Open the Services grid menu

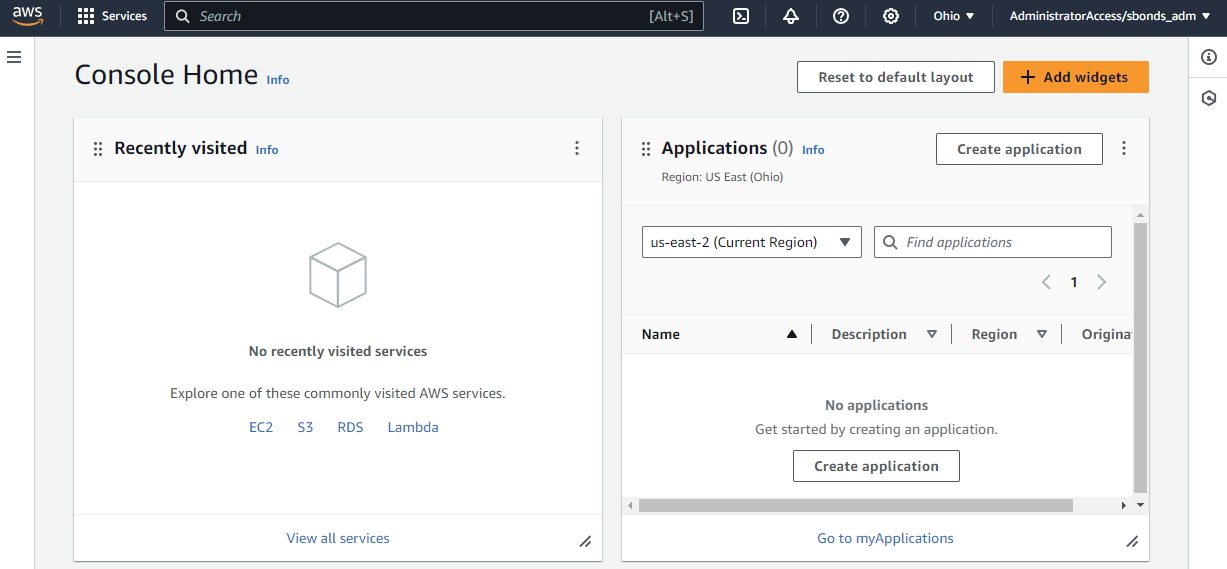[x=112, y=16]
